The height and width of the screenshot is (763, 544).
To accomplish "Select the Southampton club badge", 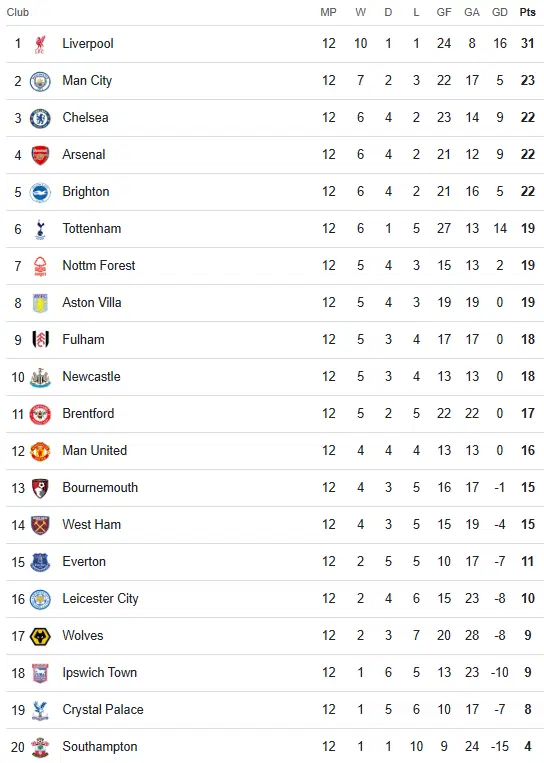I will pos(40,747).
